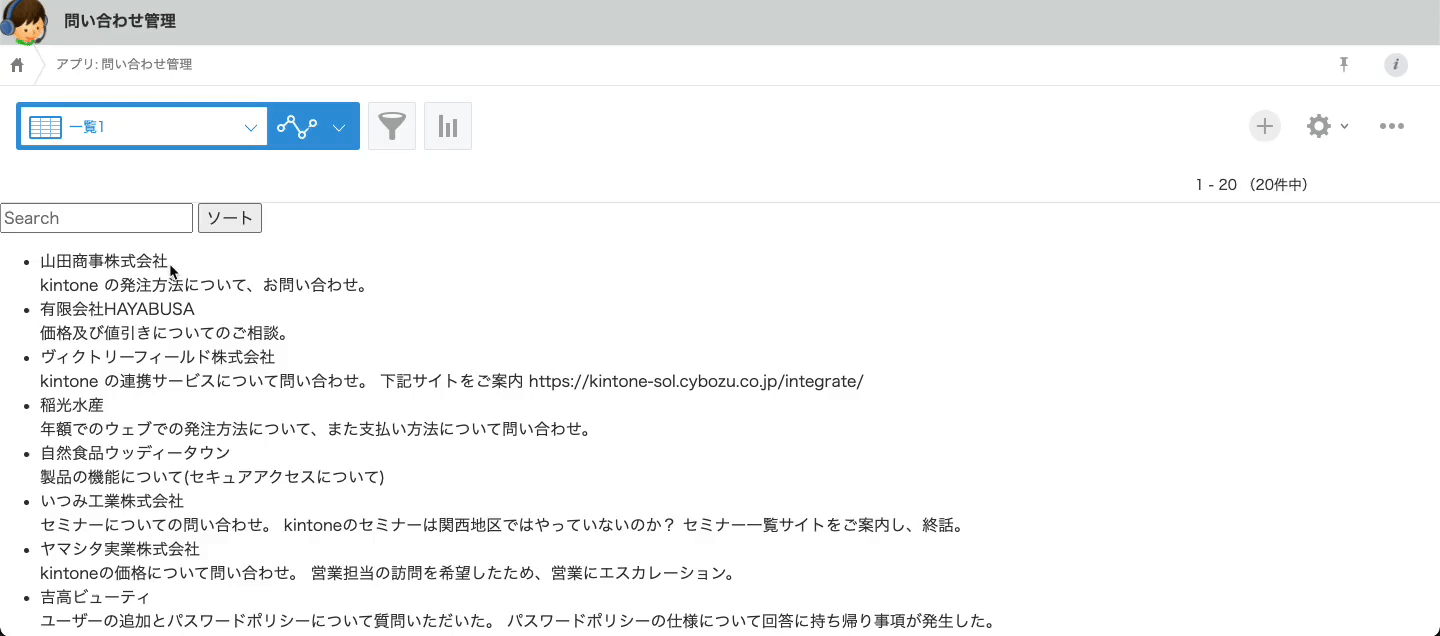The height and width of the screenshot is (636, 1440).
Task: Select ヤマシタ実業株式会社 entry
Action: tap(120, 549)
